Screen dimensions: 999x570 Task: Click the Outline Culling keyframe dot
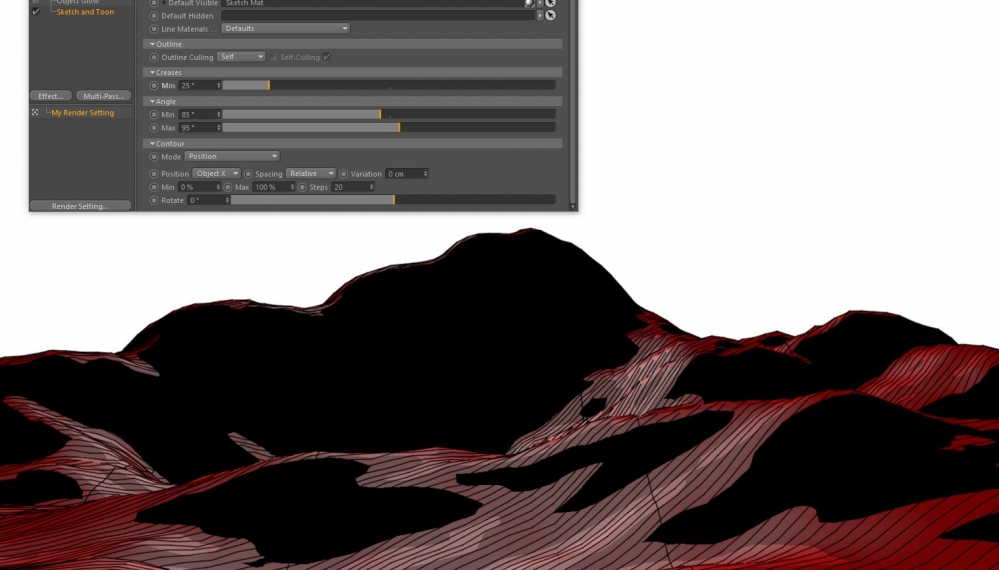click(x=154, y=57)
